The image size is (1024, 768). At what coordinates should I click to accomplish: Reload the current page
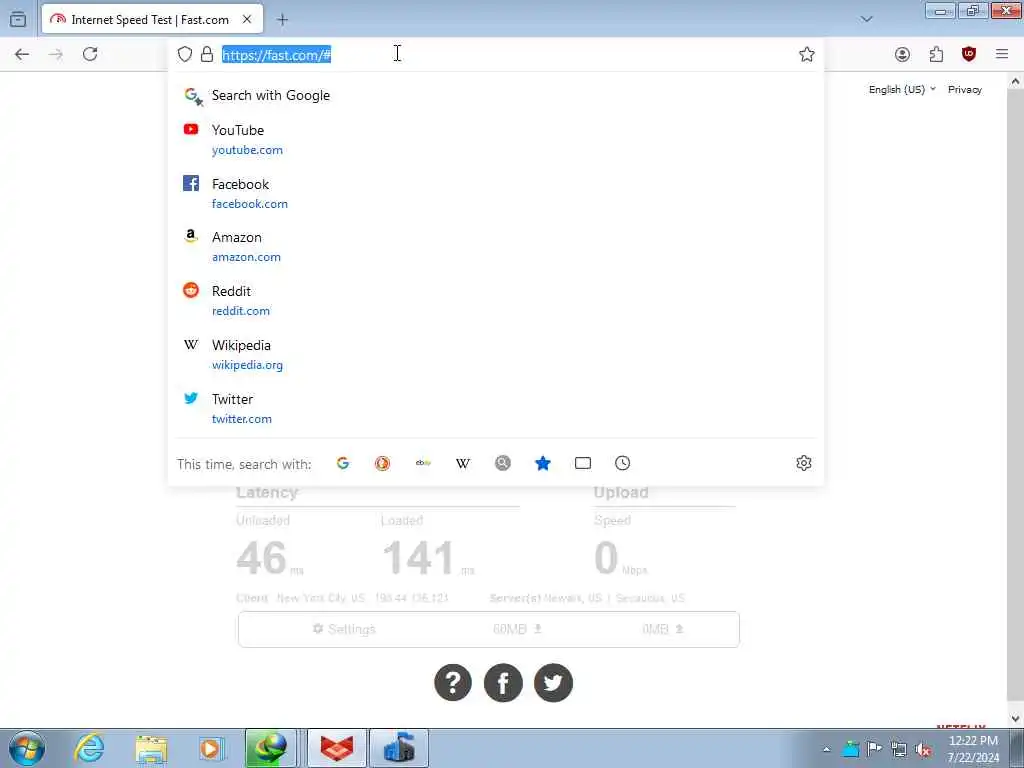tap(90, 54)
